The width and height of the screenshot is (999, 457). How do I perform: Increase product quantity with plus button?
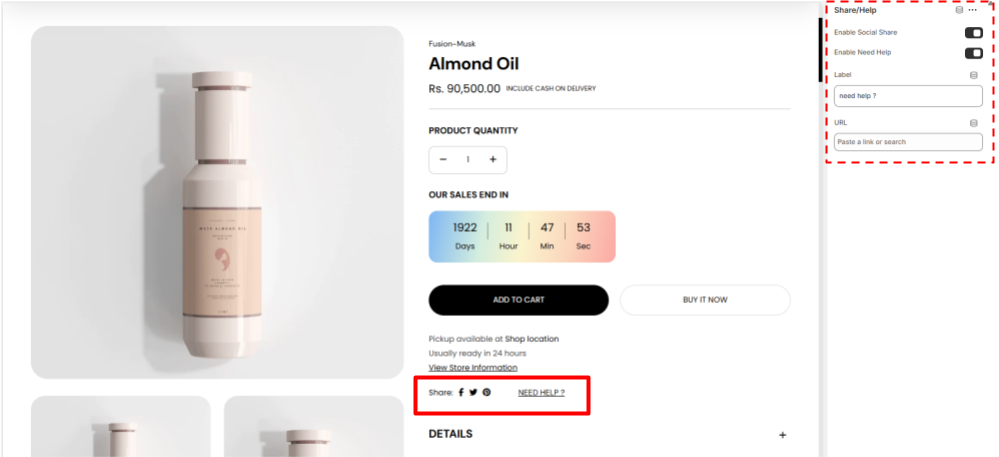pyautogui.click(x=493, y=160)
